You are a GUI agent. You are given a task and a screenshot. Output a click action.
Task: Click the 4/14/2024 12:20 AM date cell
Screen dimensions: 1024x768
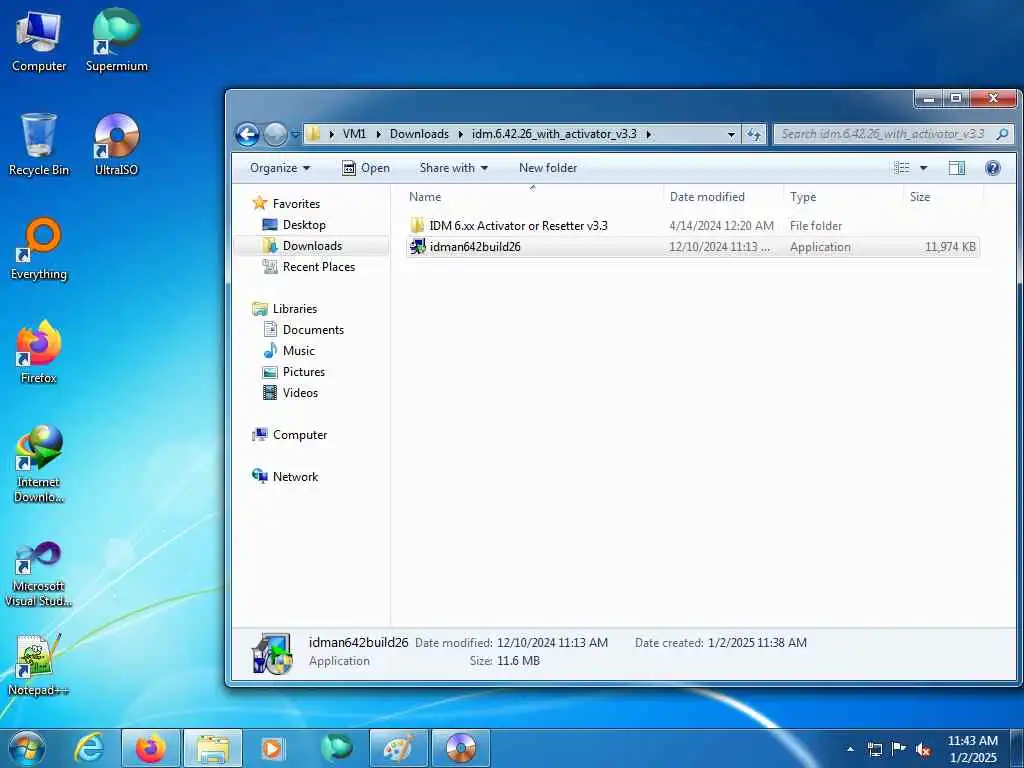coord(721,226)
